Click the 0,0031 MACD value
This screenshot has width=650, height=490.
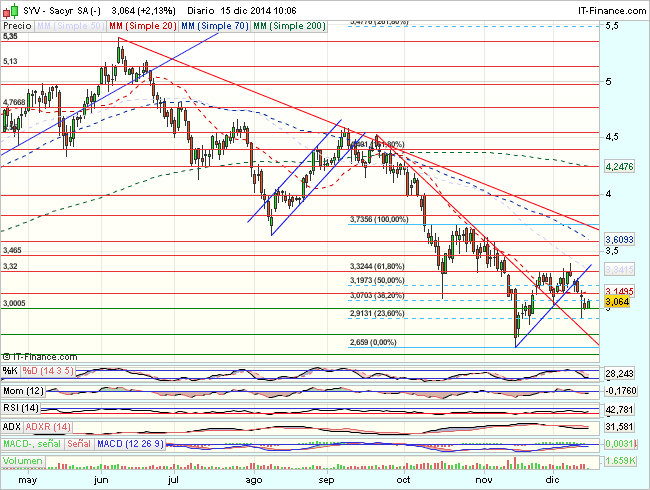[x=619, y=444]
